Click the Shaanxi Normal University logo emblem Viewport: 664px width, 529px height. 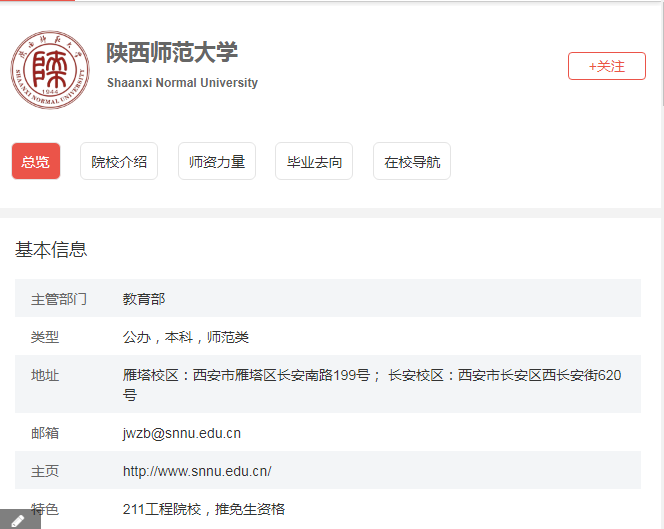coord(50,70)
